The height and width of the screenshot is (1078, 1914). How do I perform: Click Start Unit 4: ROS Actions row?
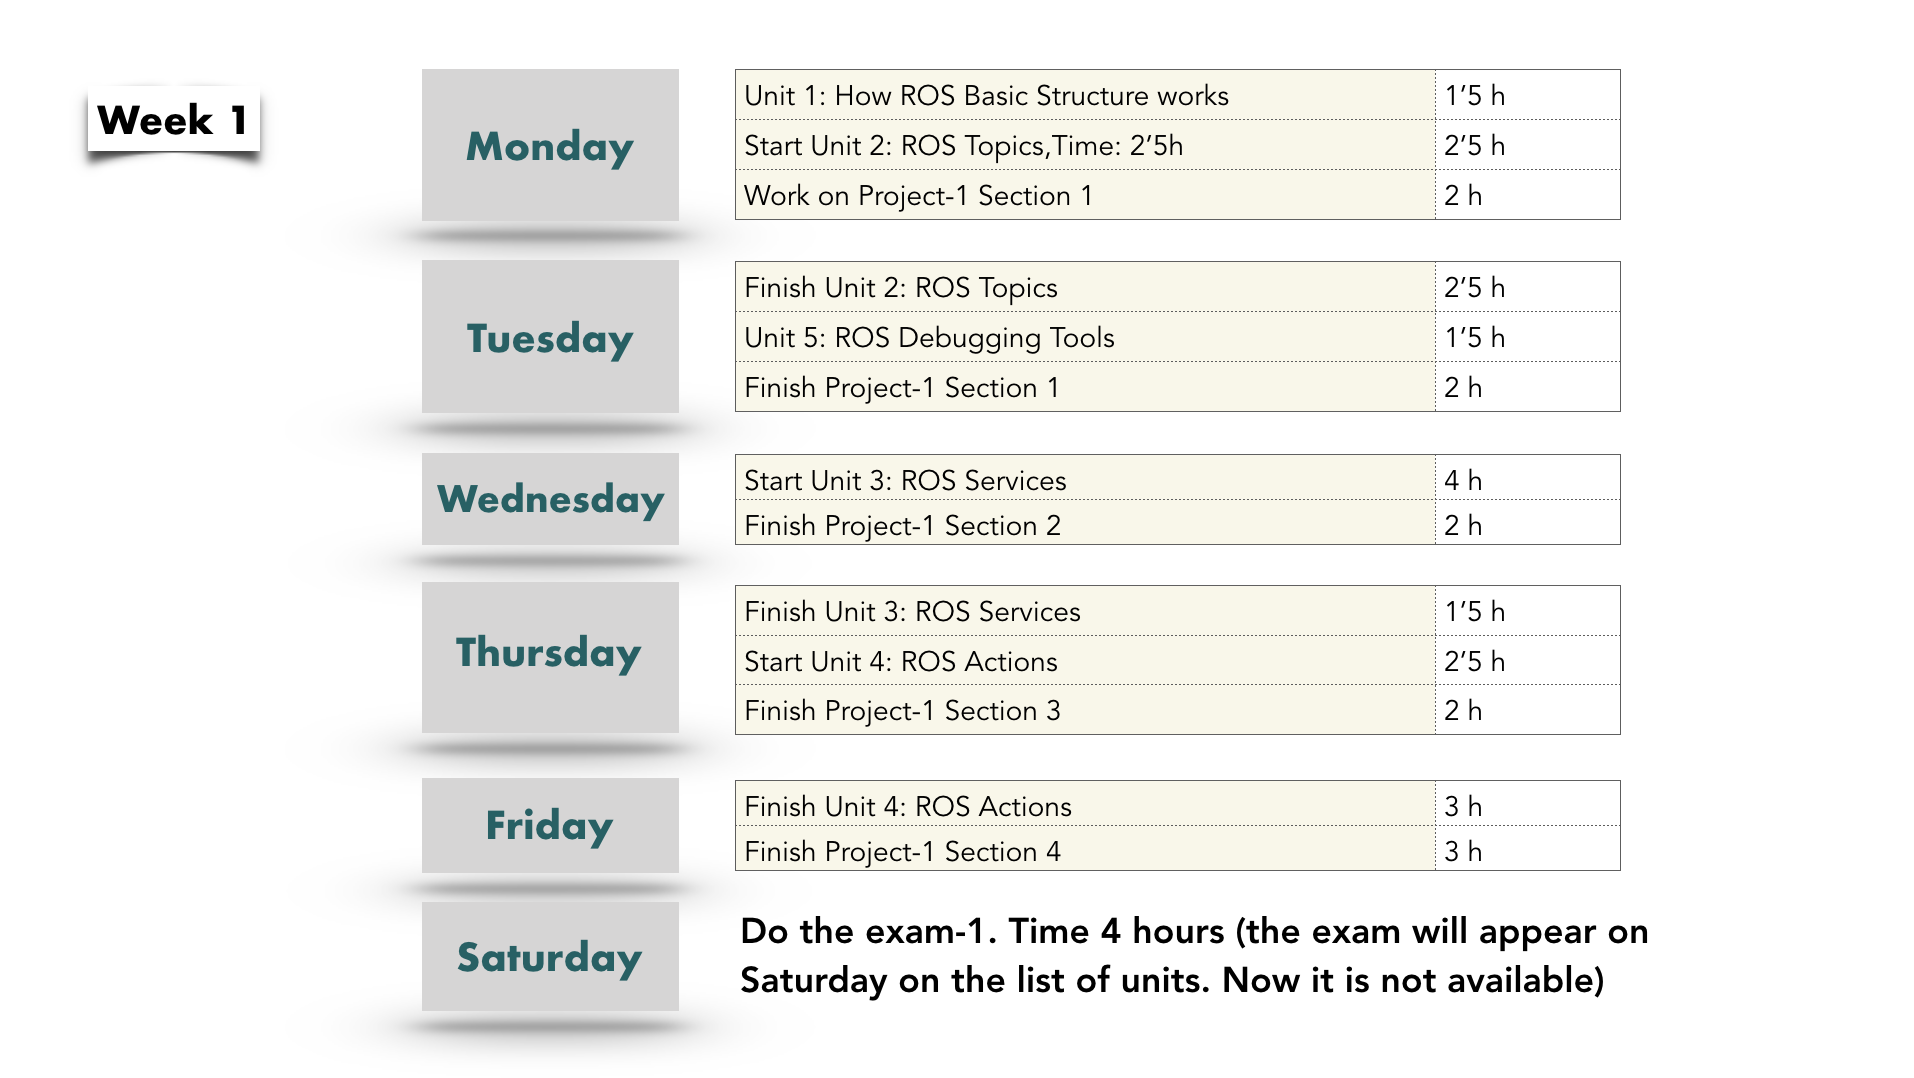pyautogui.click(x=1177, y=661)
